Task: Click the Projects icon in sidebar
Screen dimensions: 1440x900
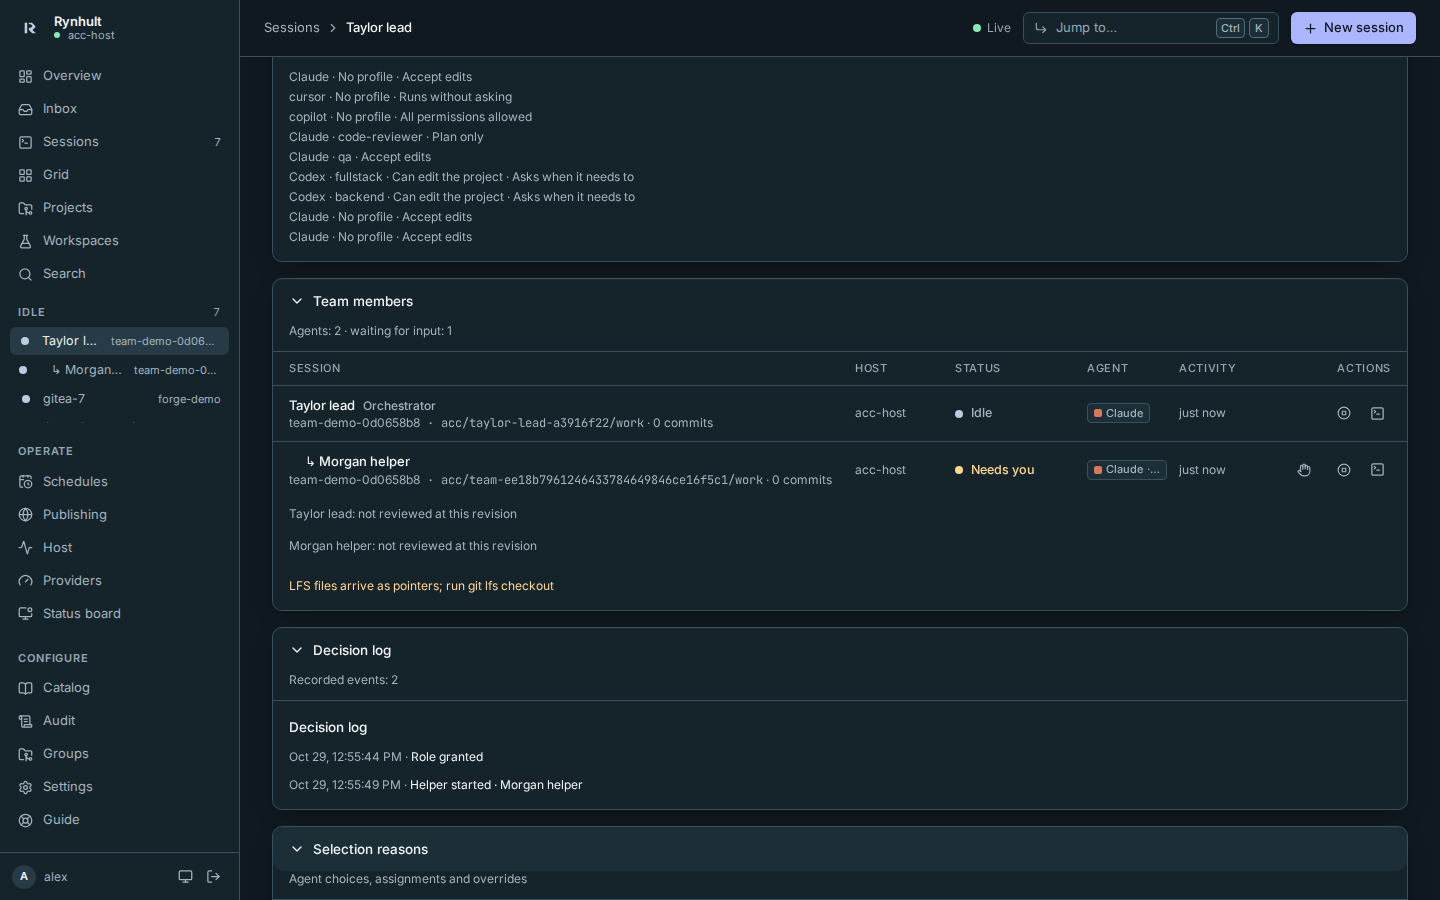Action: pyautogui.click(x=26, y=208)
